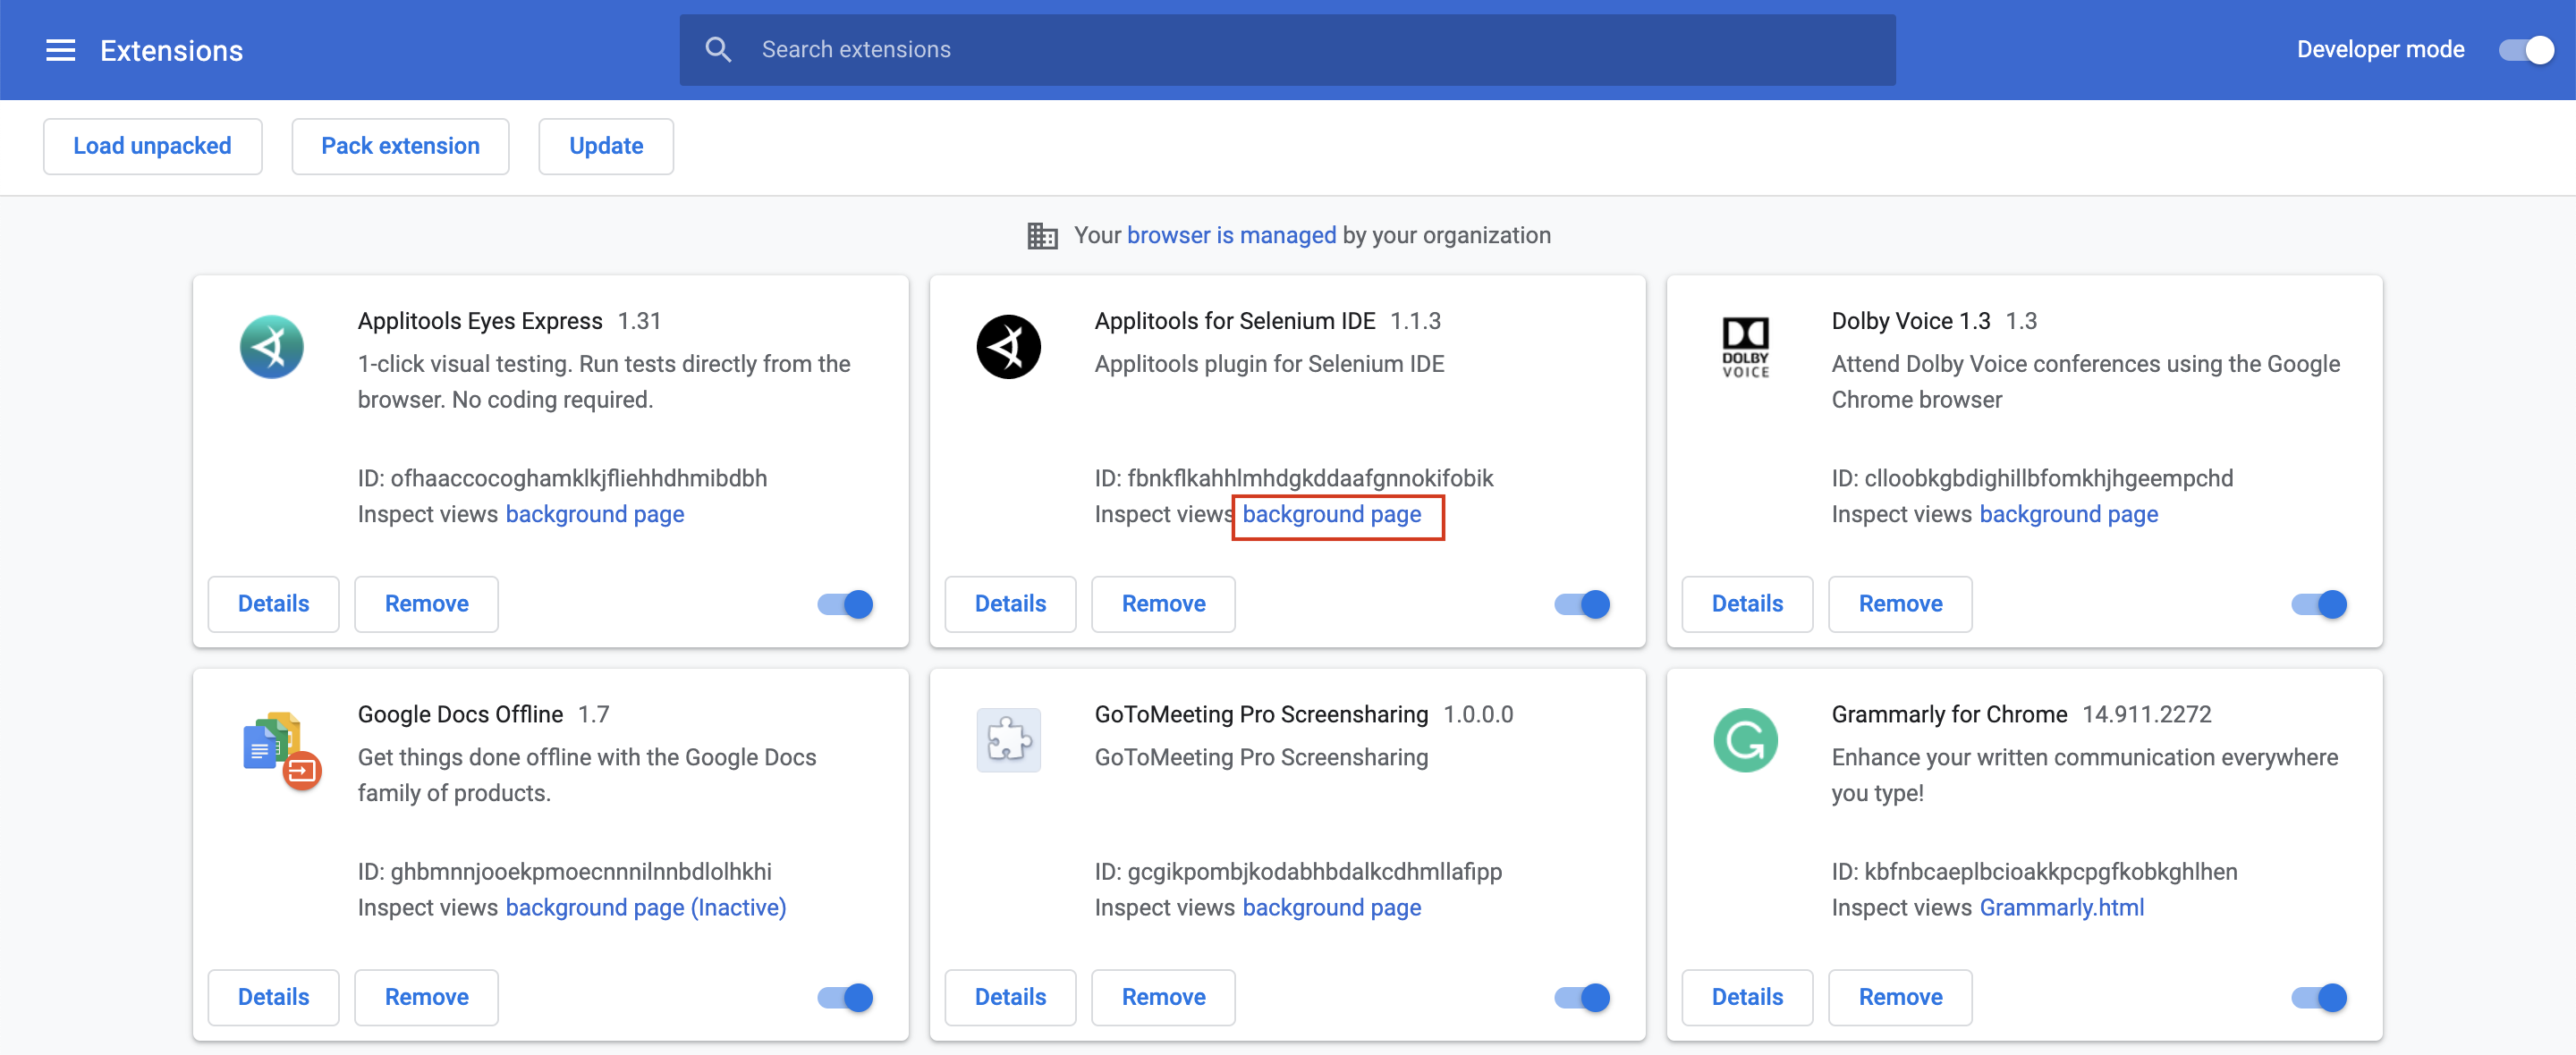Disable Applitools for Selenium IDE extension

pos(1582,604)
